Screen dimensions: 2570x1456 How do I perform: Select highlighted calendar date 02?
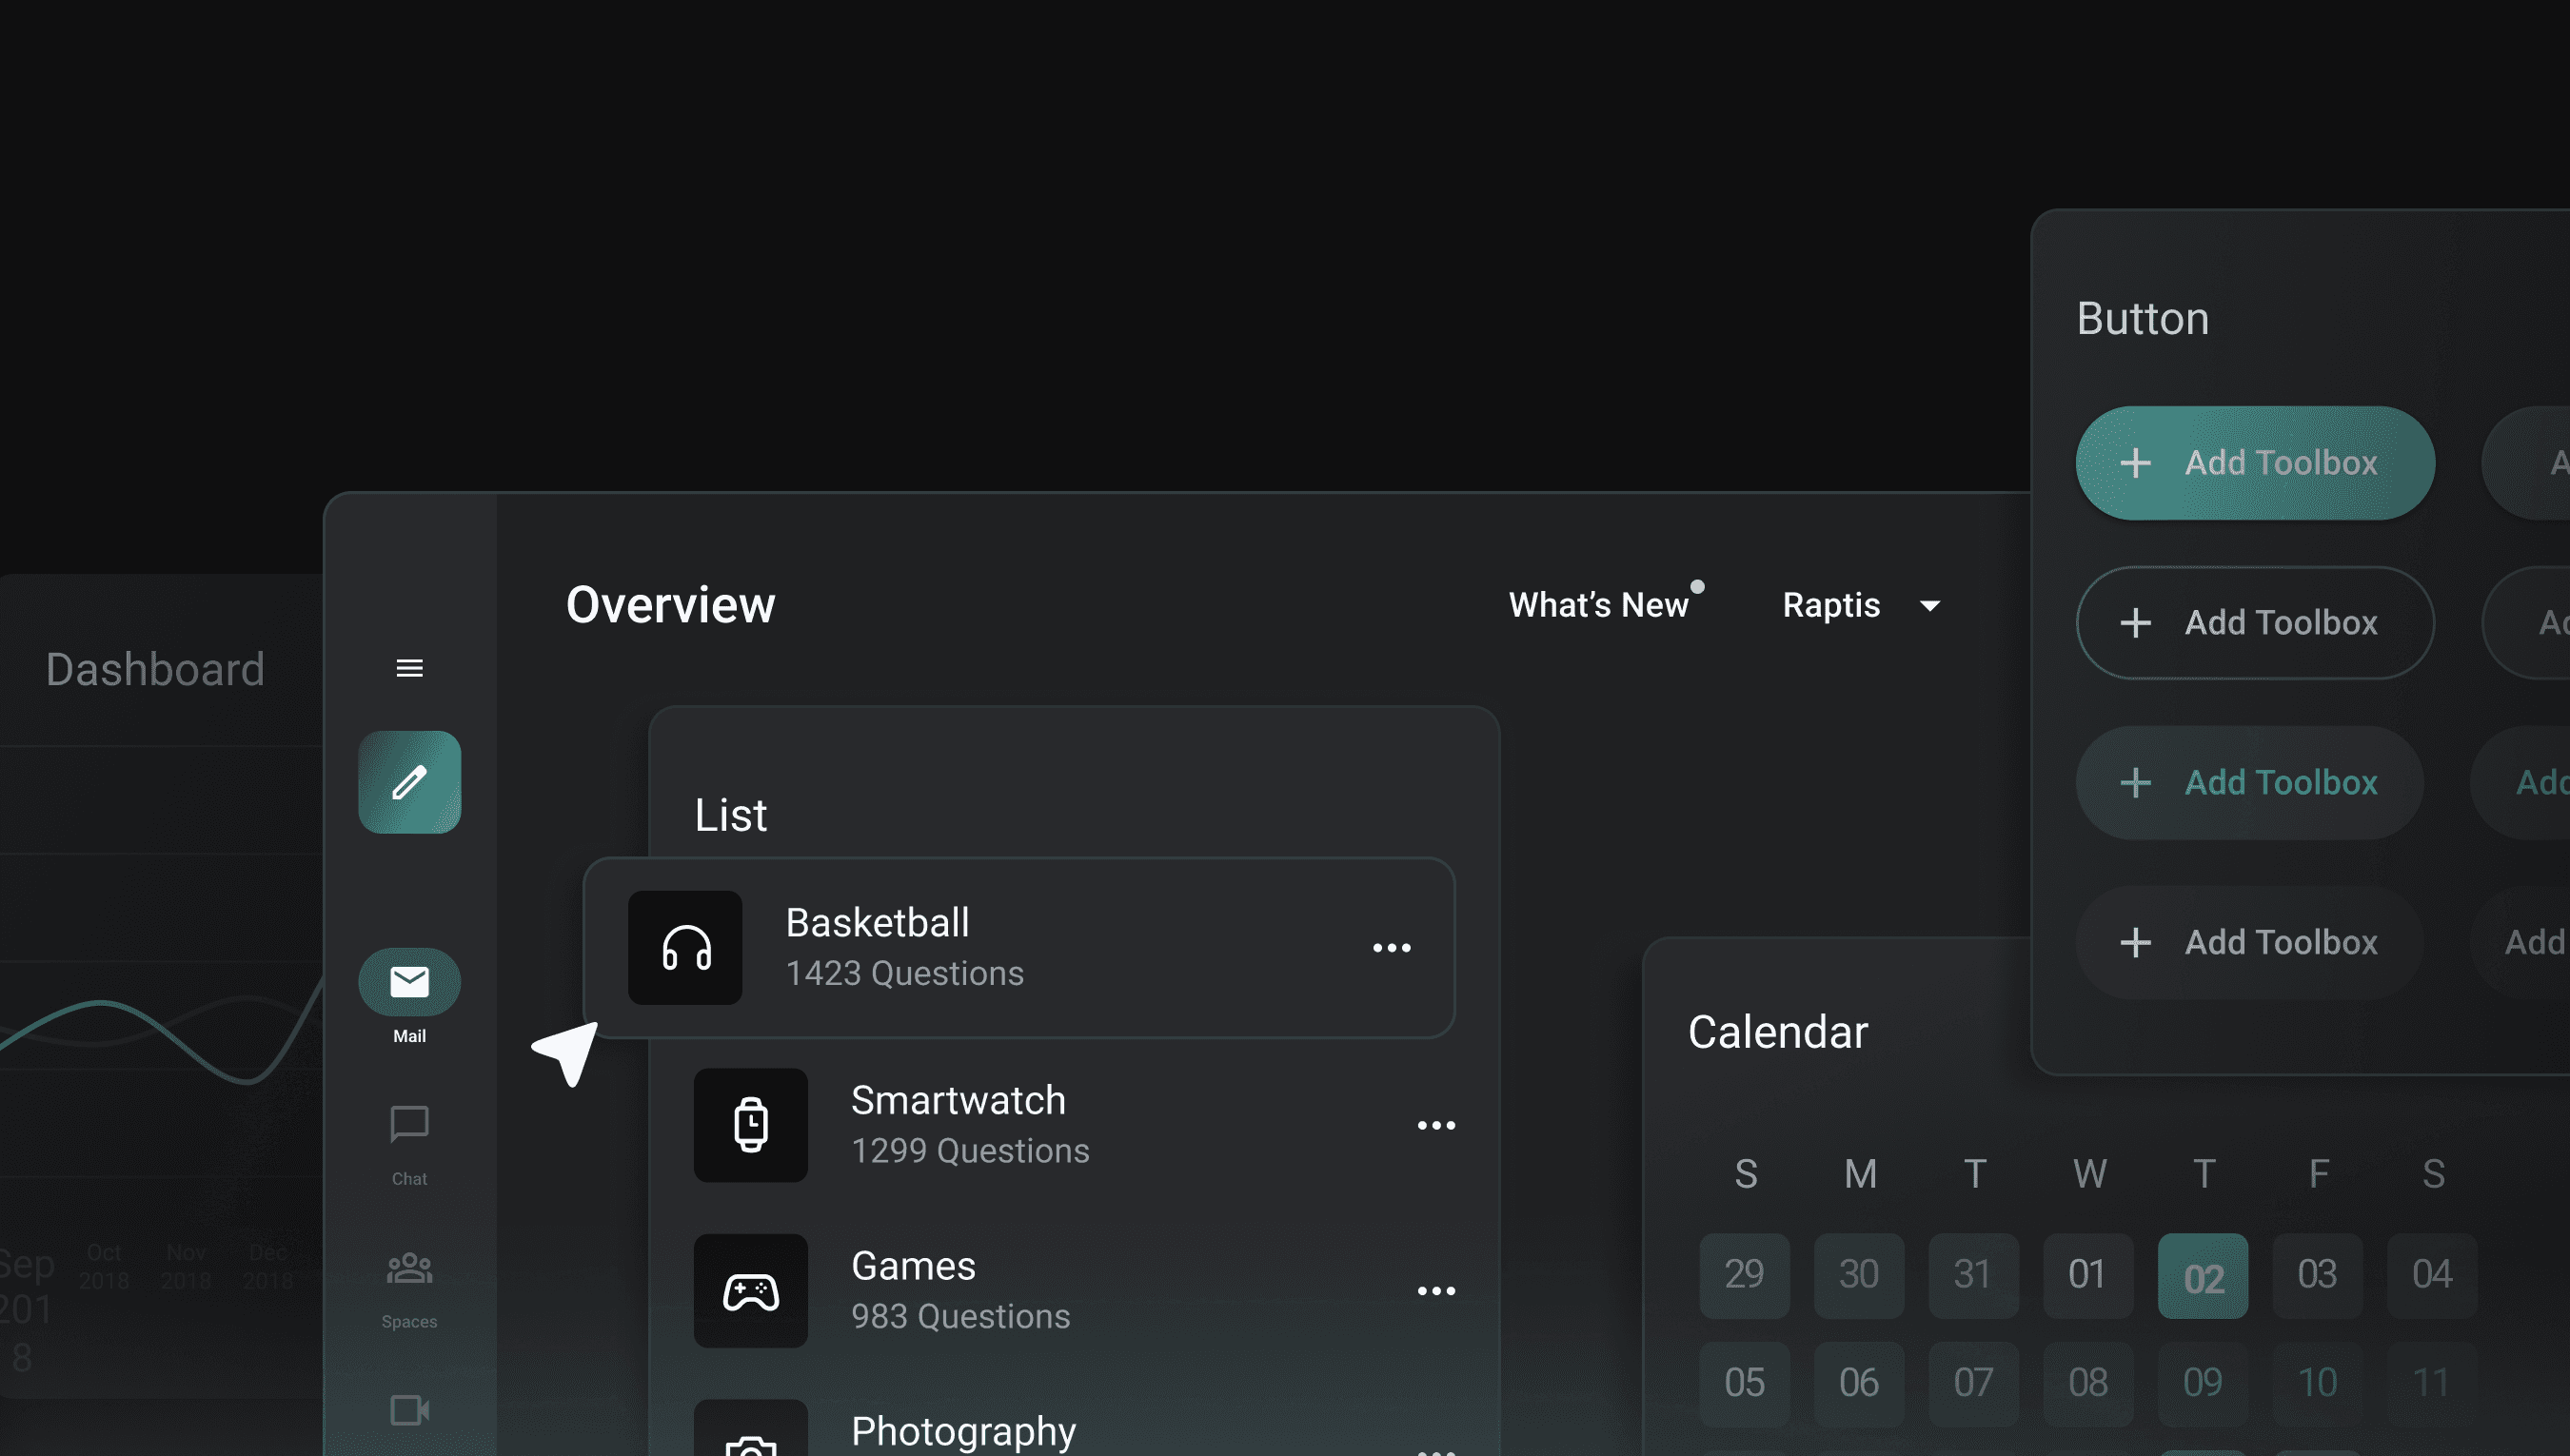pyautogui.click(x=2203, y=1276)
